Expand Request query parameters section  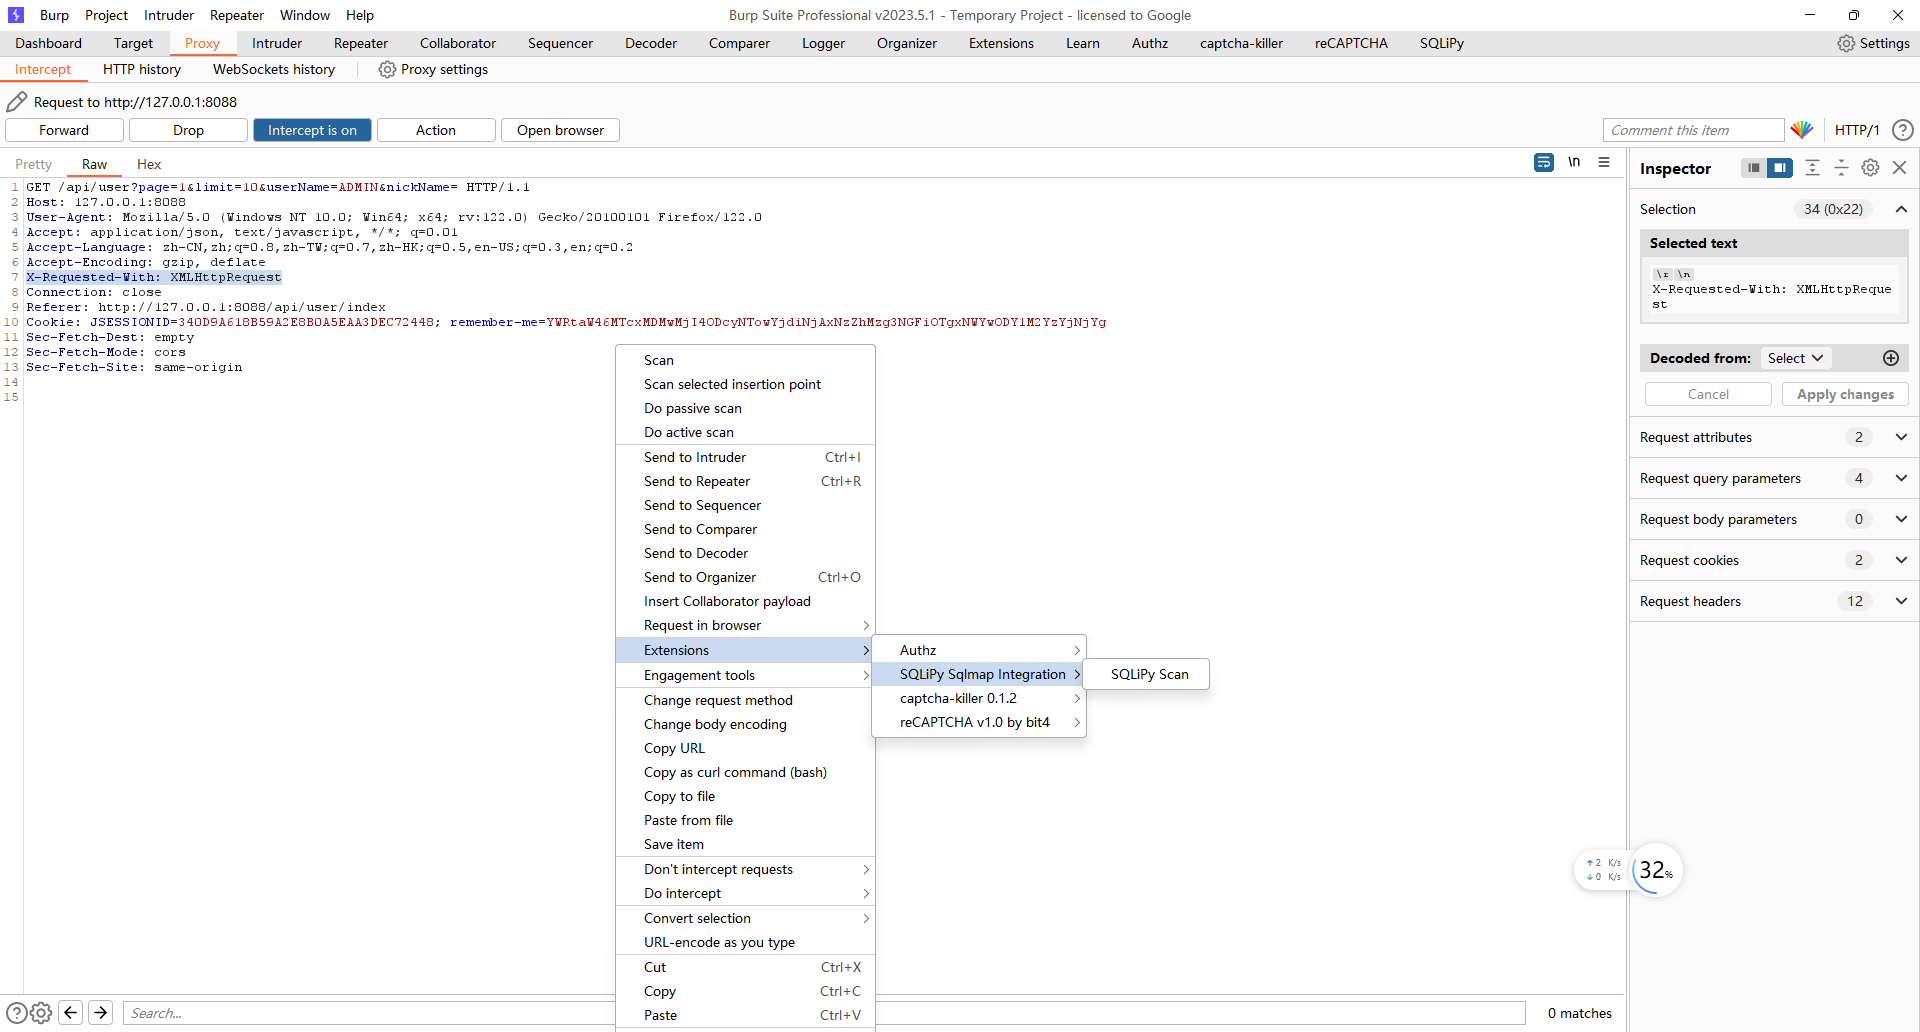point(1901,478)
